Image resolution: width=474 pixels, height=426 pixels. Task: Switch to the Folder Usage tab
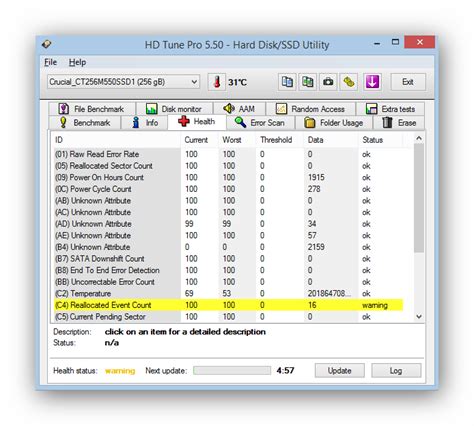coord(334,123)
